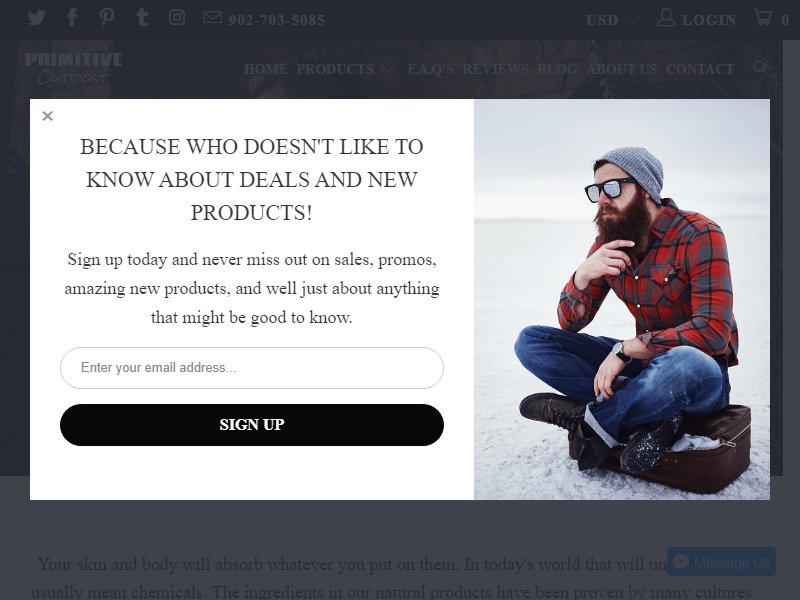Click the email envelope icon
This screenshot has height=600, width=800.
click(213, 17)
